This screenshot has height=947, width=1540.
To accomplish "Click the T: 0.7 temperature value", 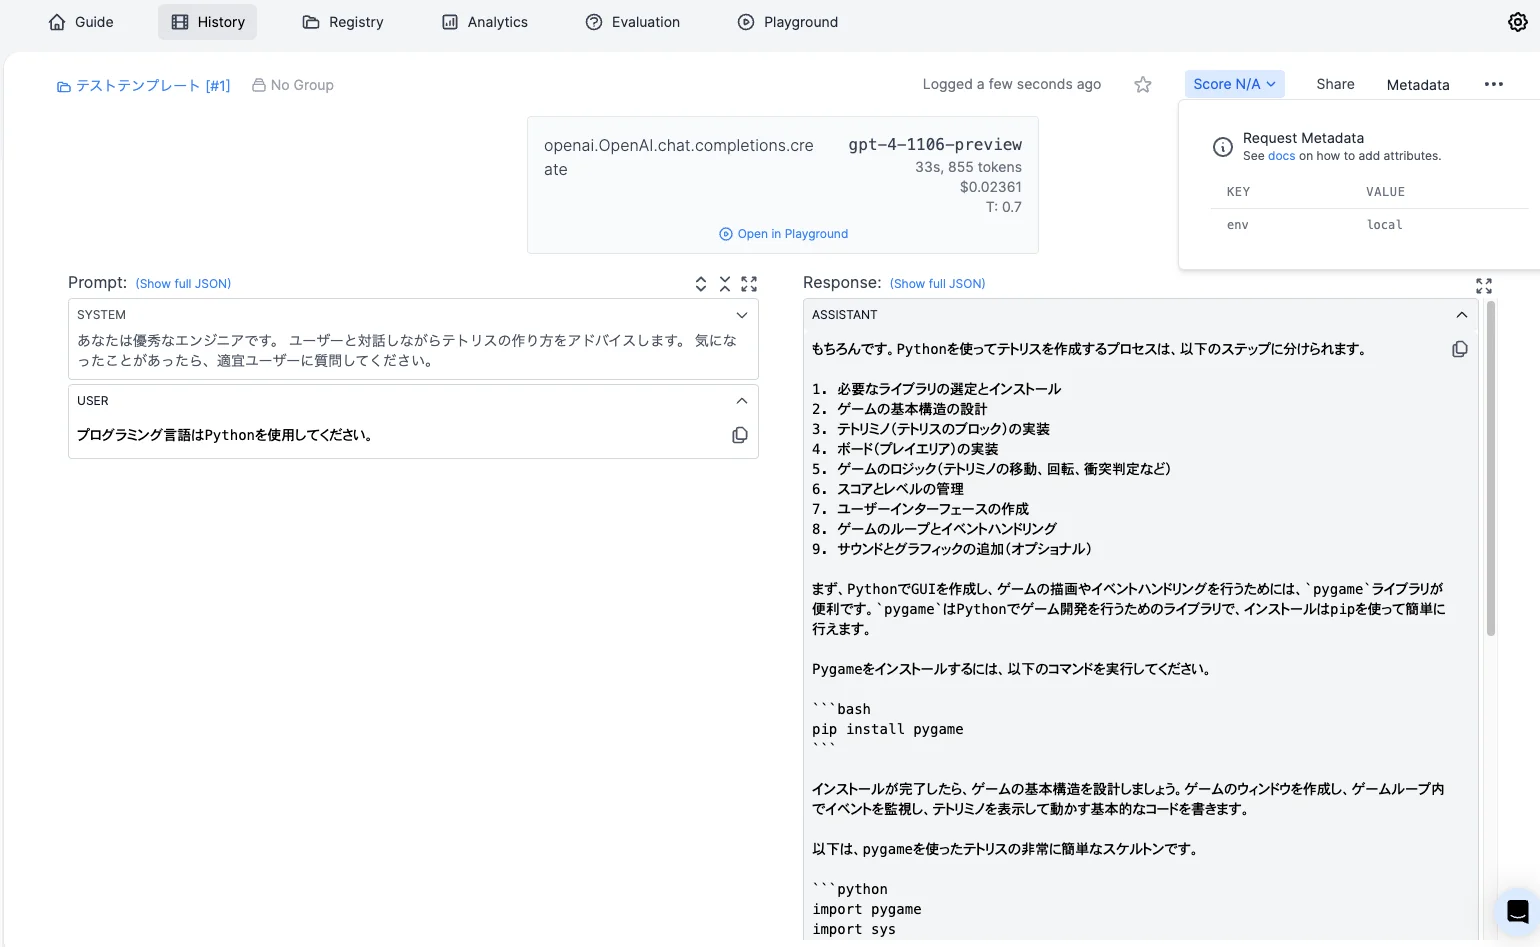I will coord(1004,207).
